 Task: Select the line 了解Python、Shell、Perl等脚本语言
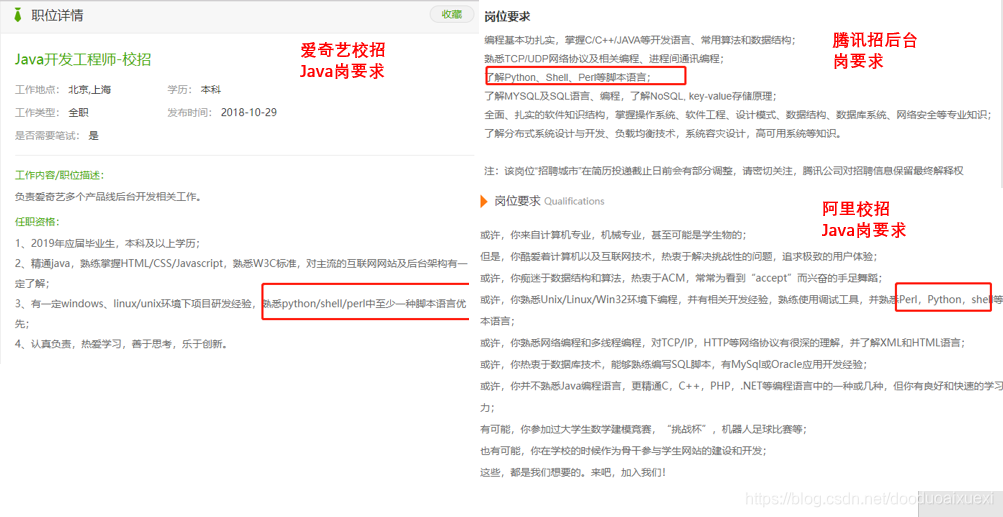tap(569, 77)
